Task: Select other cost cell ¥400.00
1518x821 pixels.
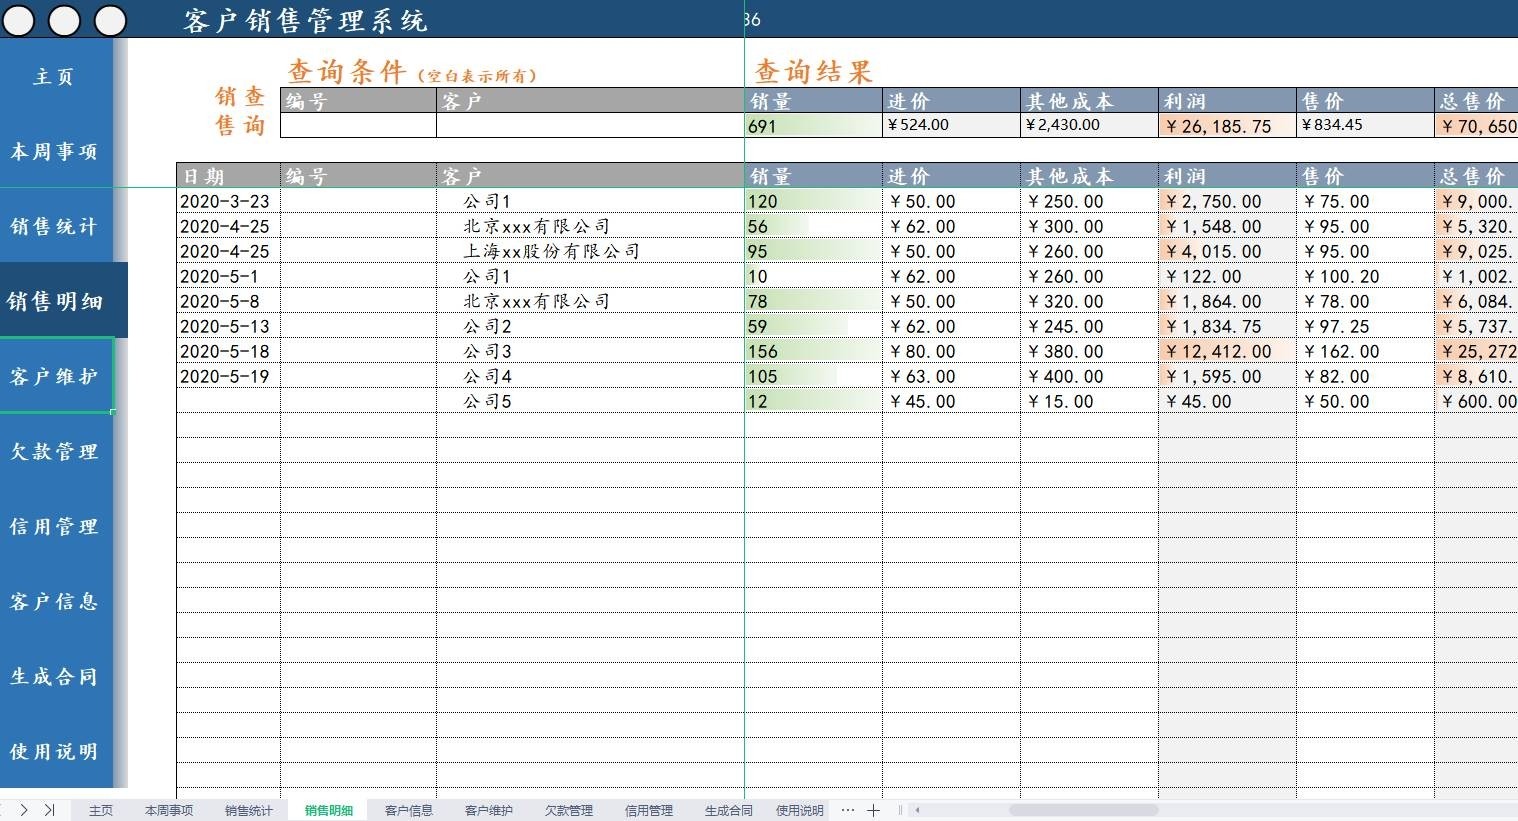Action: pyautogui.click(x=1089, y=376)
